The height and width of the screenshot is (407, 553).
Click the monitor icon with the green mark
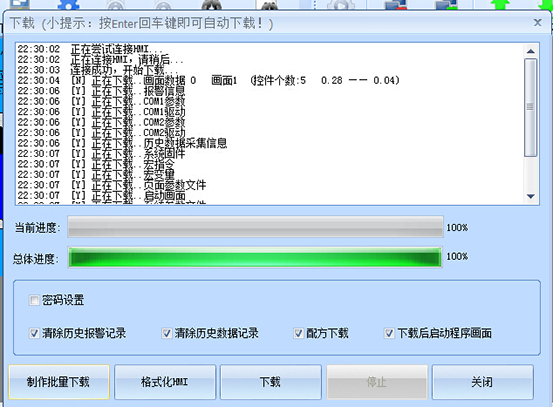click(447, 4)
